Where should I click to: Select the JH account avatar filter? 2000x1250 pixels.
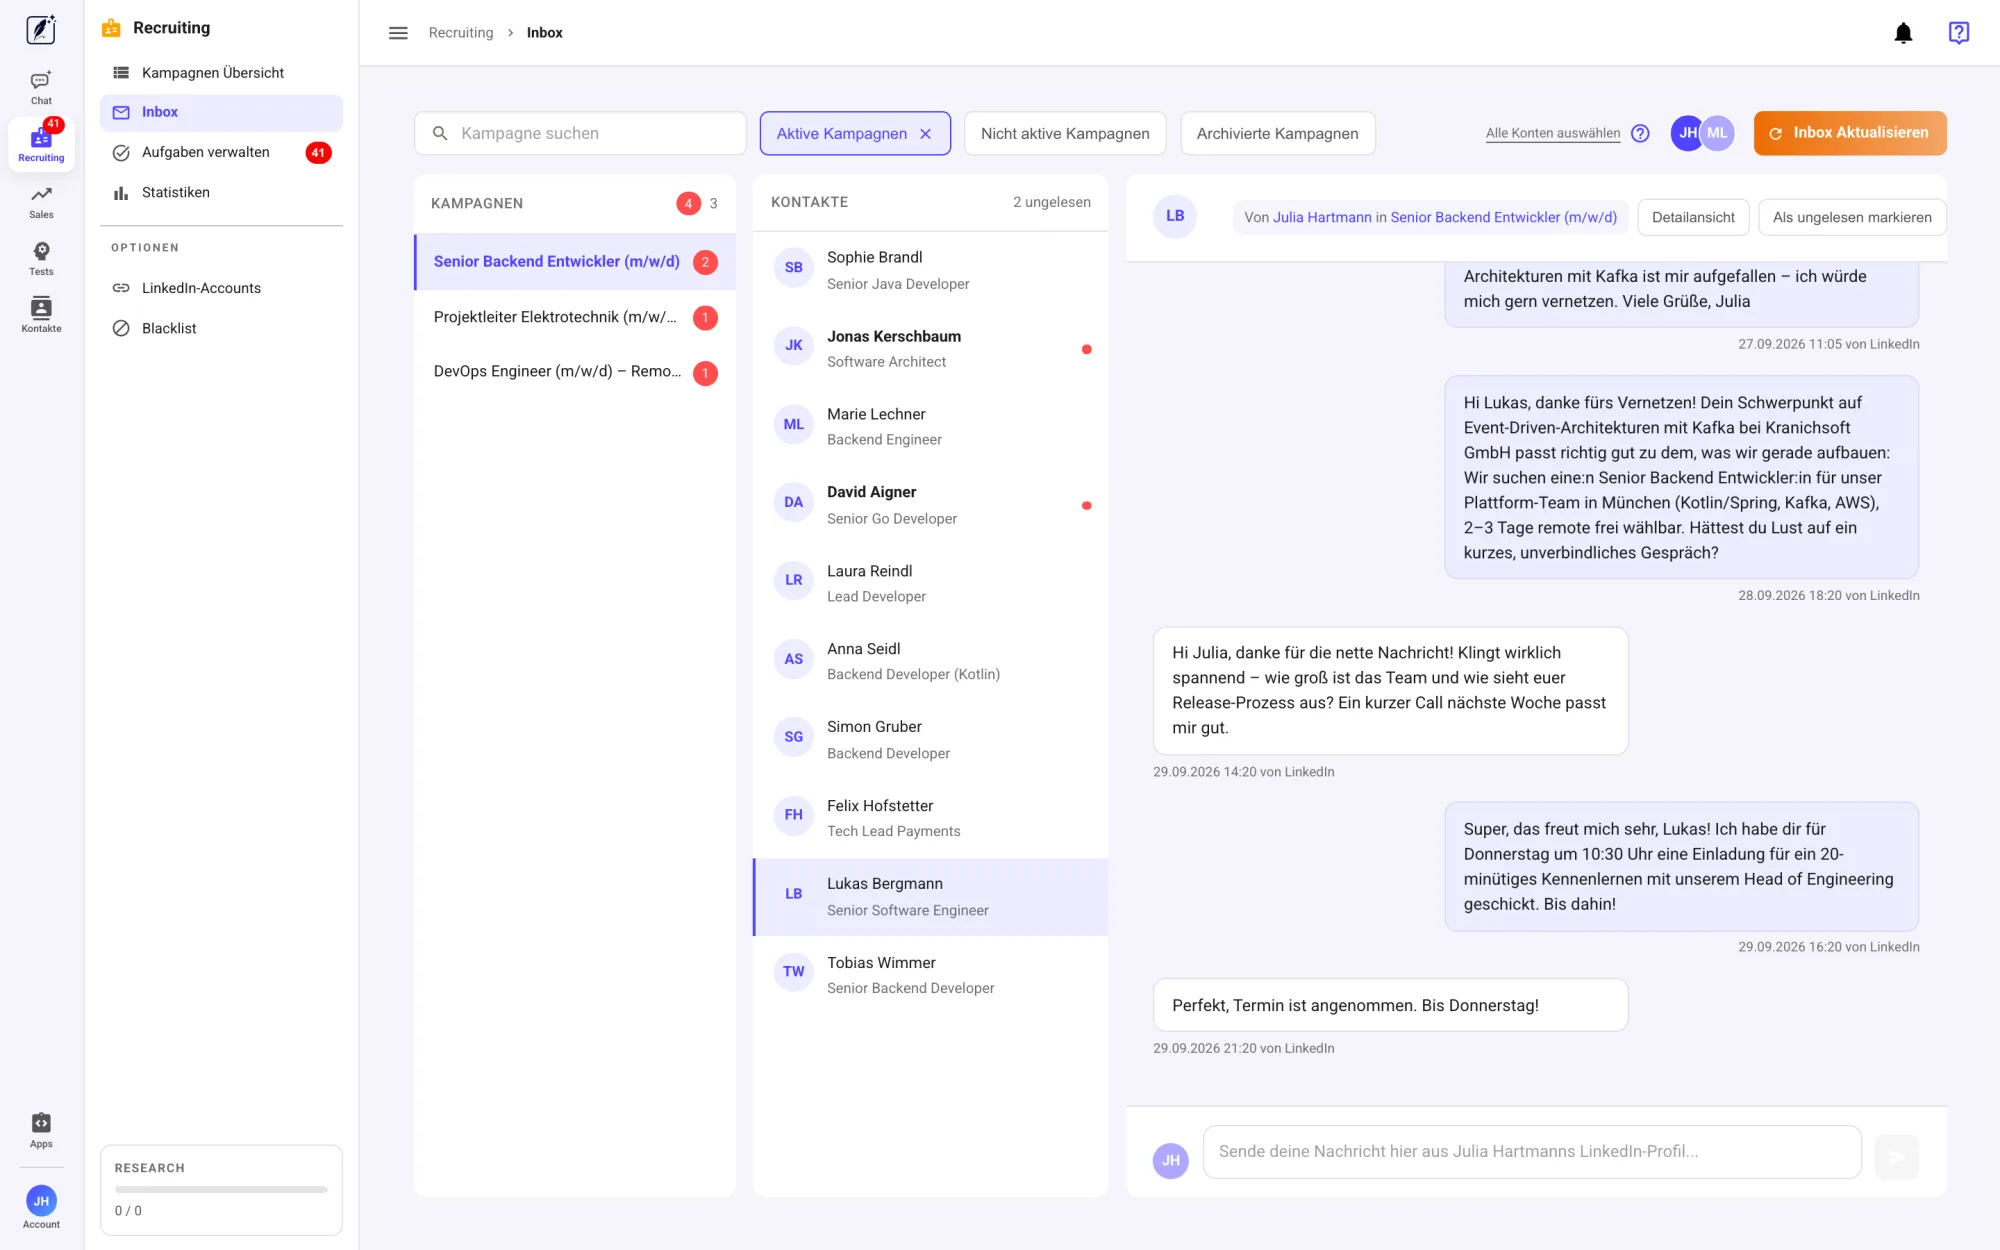click(x=1686, y=133)
